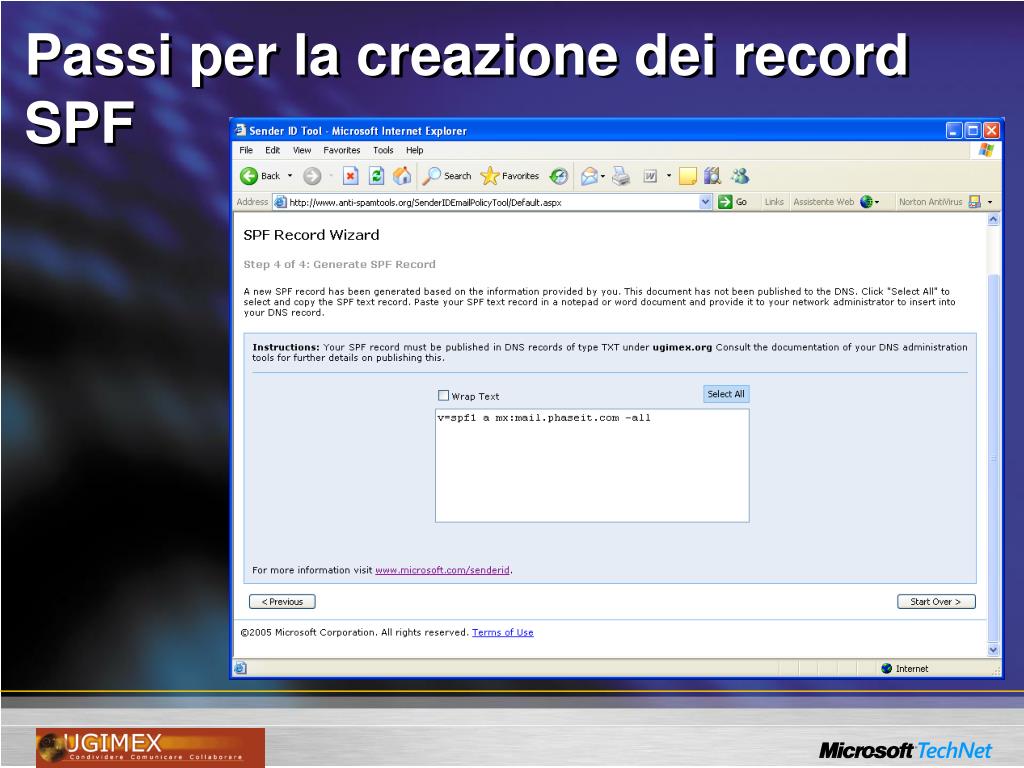
Task: Click inside the SPF record text area
Action: click(592, 466)
